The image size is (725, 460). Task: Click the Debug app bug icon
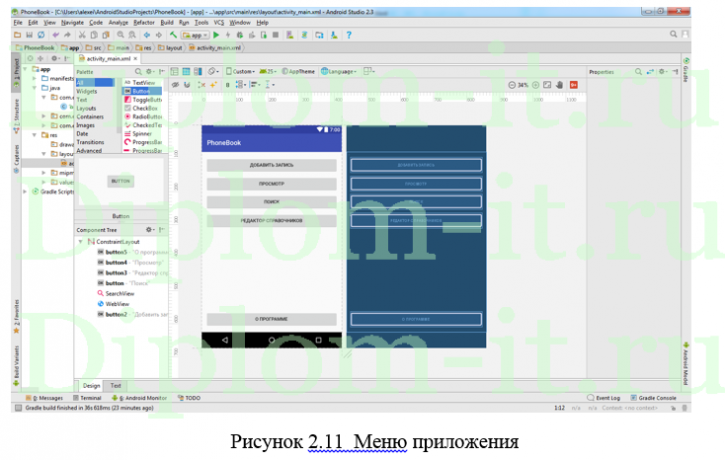[240, 35]
